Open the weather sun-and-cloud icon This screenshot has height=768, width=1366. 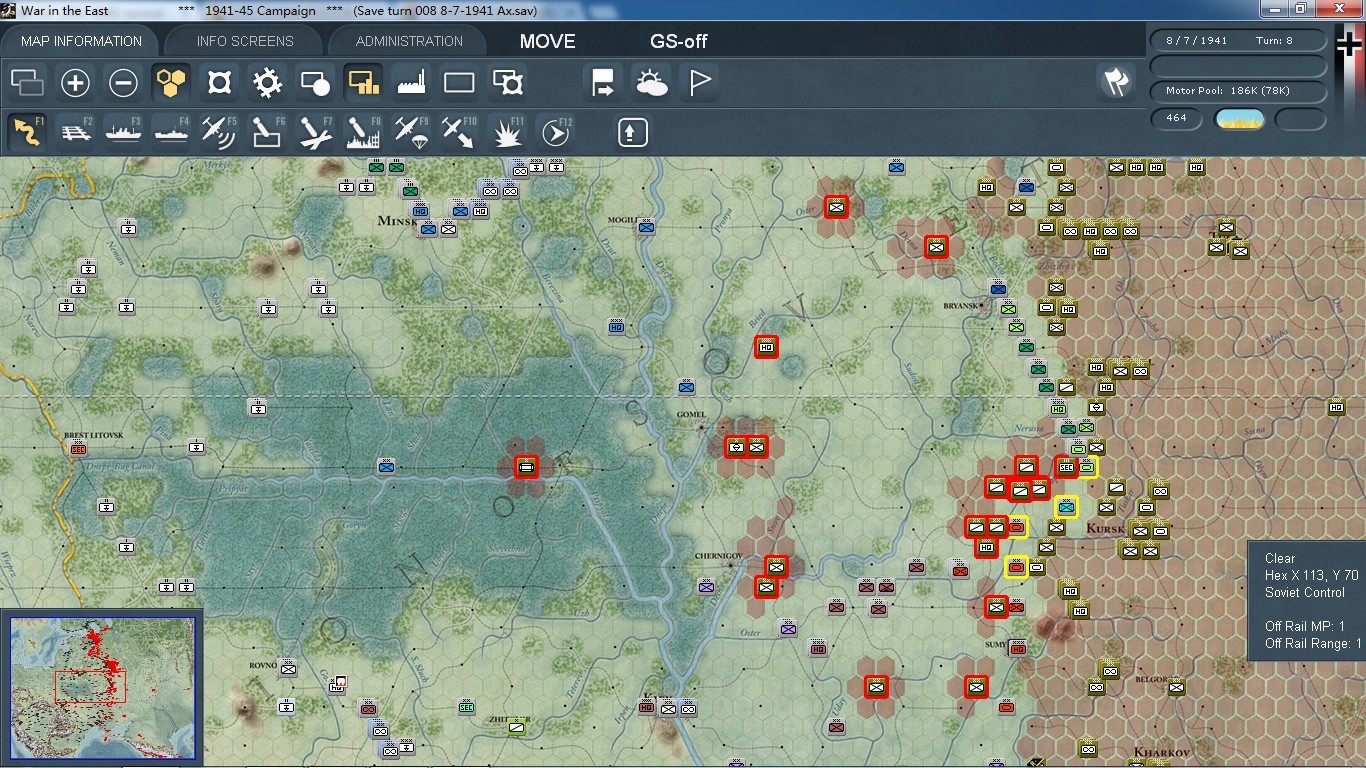click(x=651, y=82)
